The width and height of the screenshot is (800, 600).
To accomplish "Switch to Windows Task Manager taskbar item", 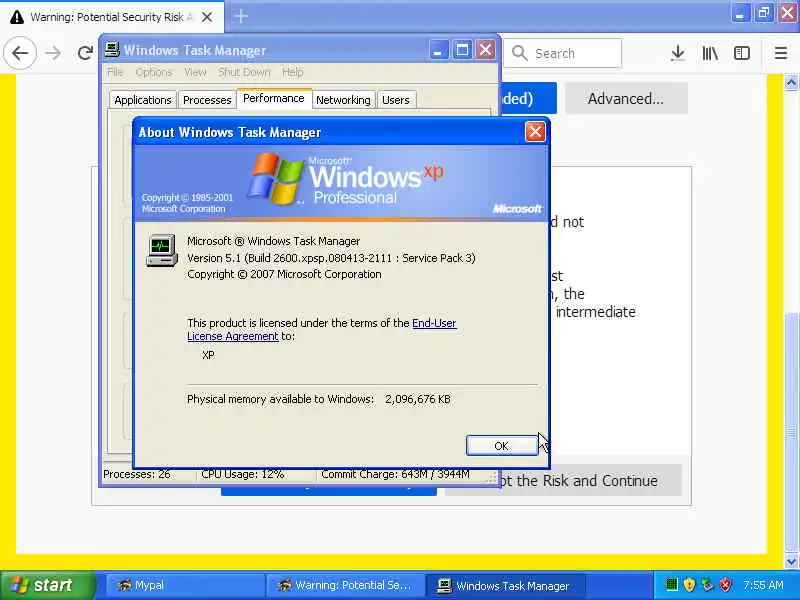I will [505, 585].
